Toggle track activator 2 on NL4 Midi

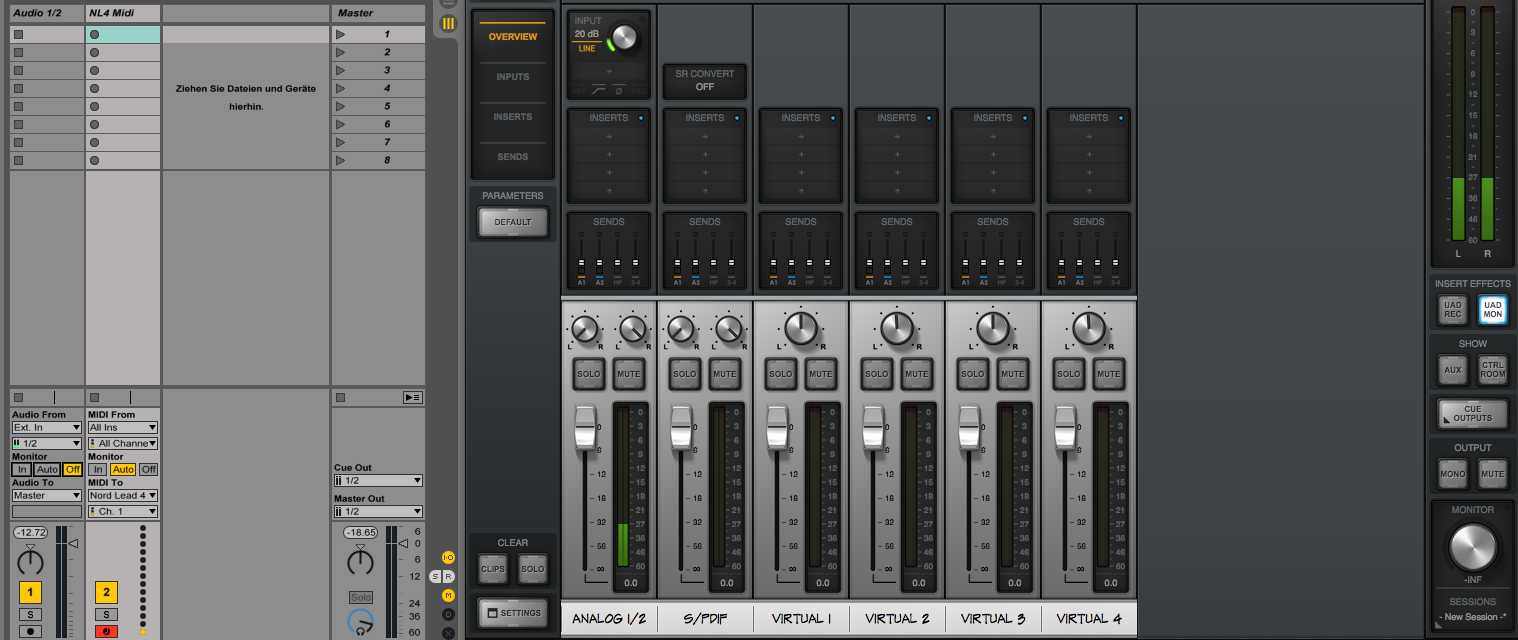(106, 592)
